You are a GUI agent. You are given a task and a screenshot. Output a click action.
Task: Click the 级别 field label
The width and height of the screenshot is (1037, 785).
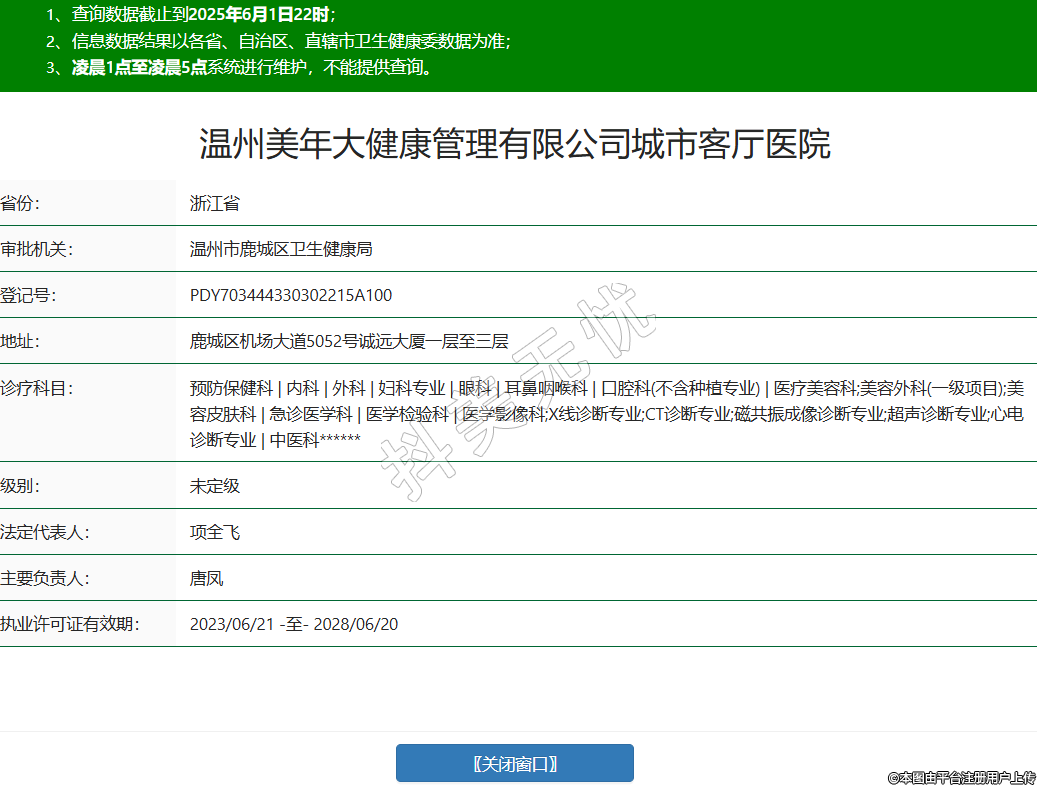(20, 486)
